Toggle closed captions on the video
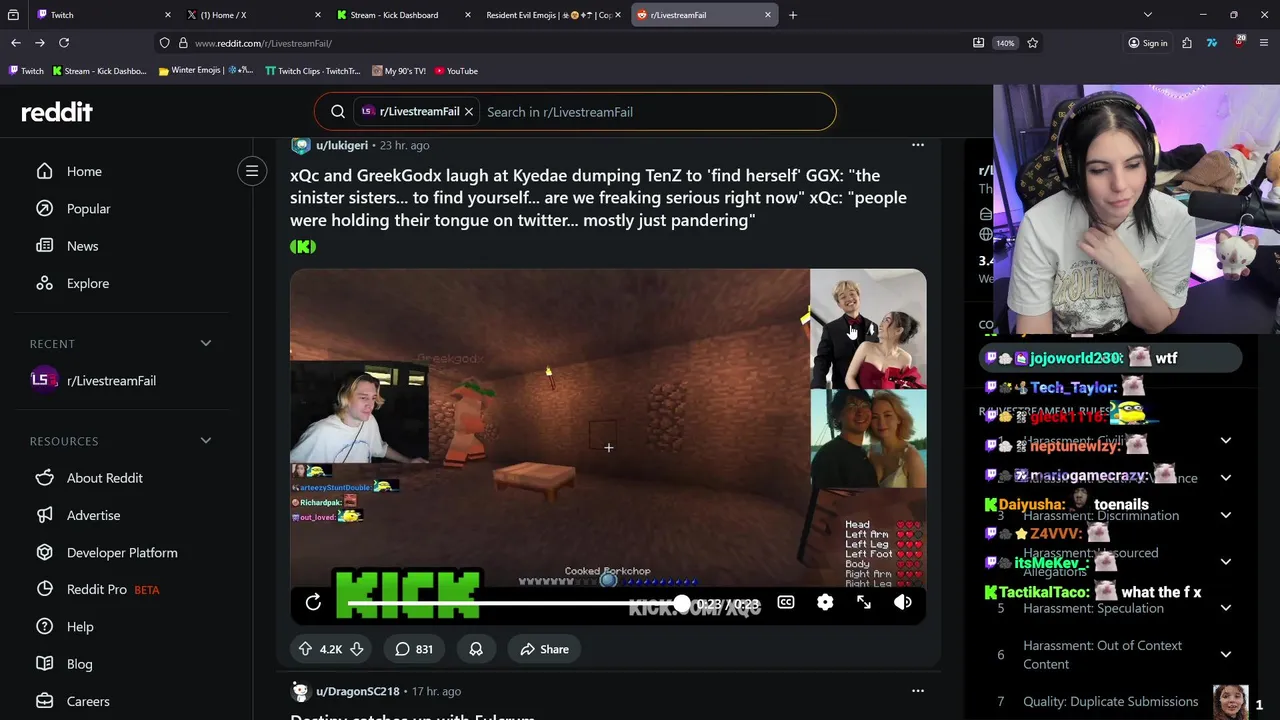Image resolution: width=1280 pixels, height=720 pixels. [x=786, y=602]
